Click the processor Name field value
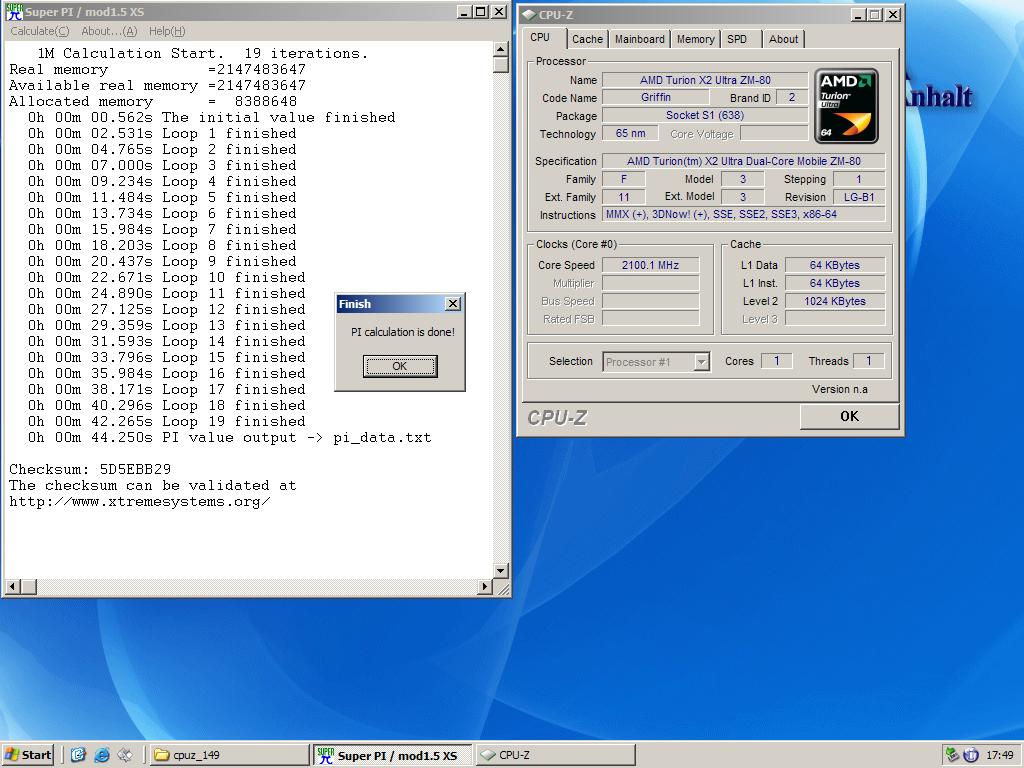The width and height of the screenshot is (1024, 768). point(705,80)
